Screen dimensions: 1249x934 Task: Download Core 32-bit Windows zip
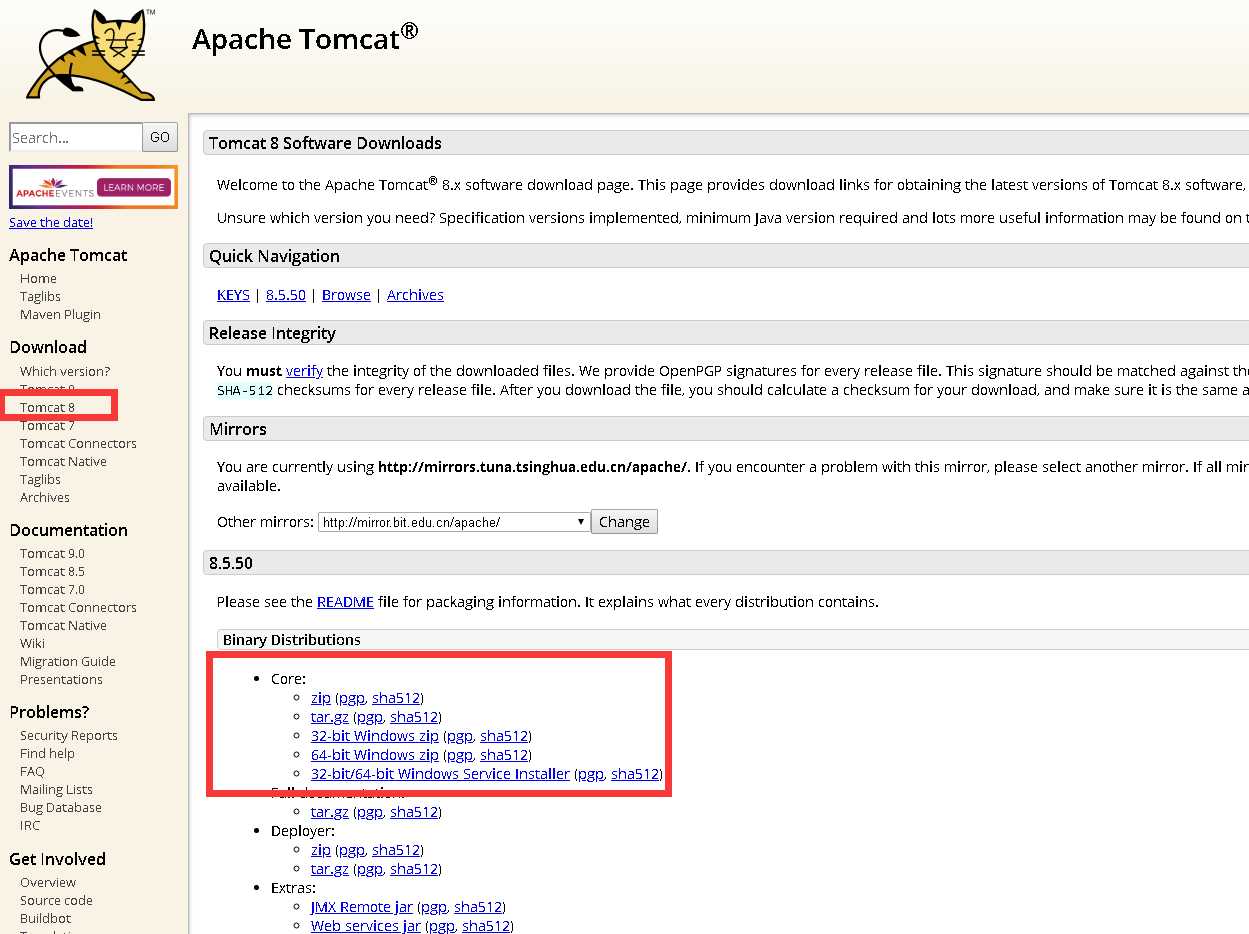tap(375, 736)
